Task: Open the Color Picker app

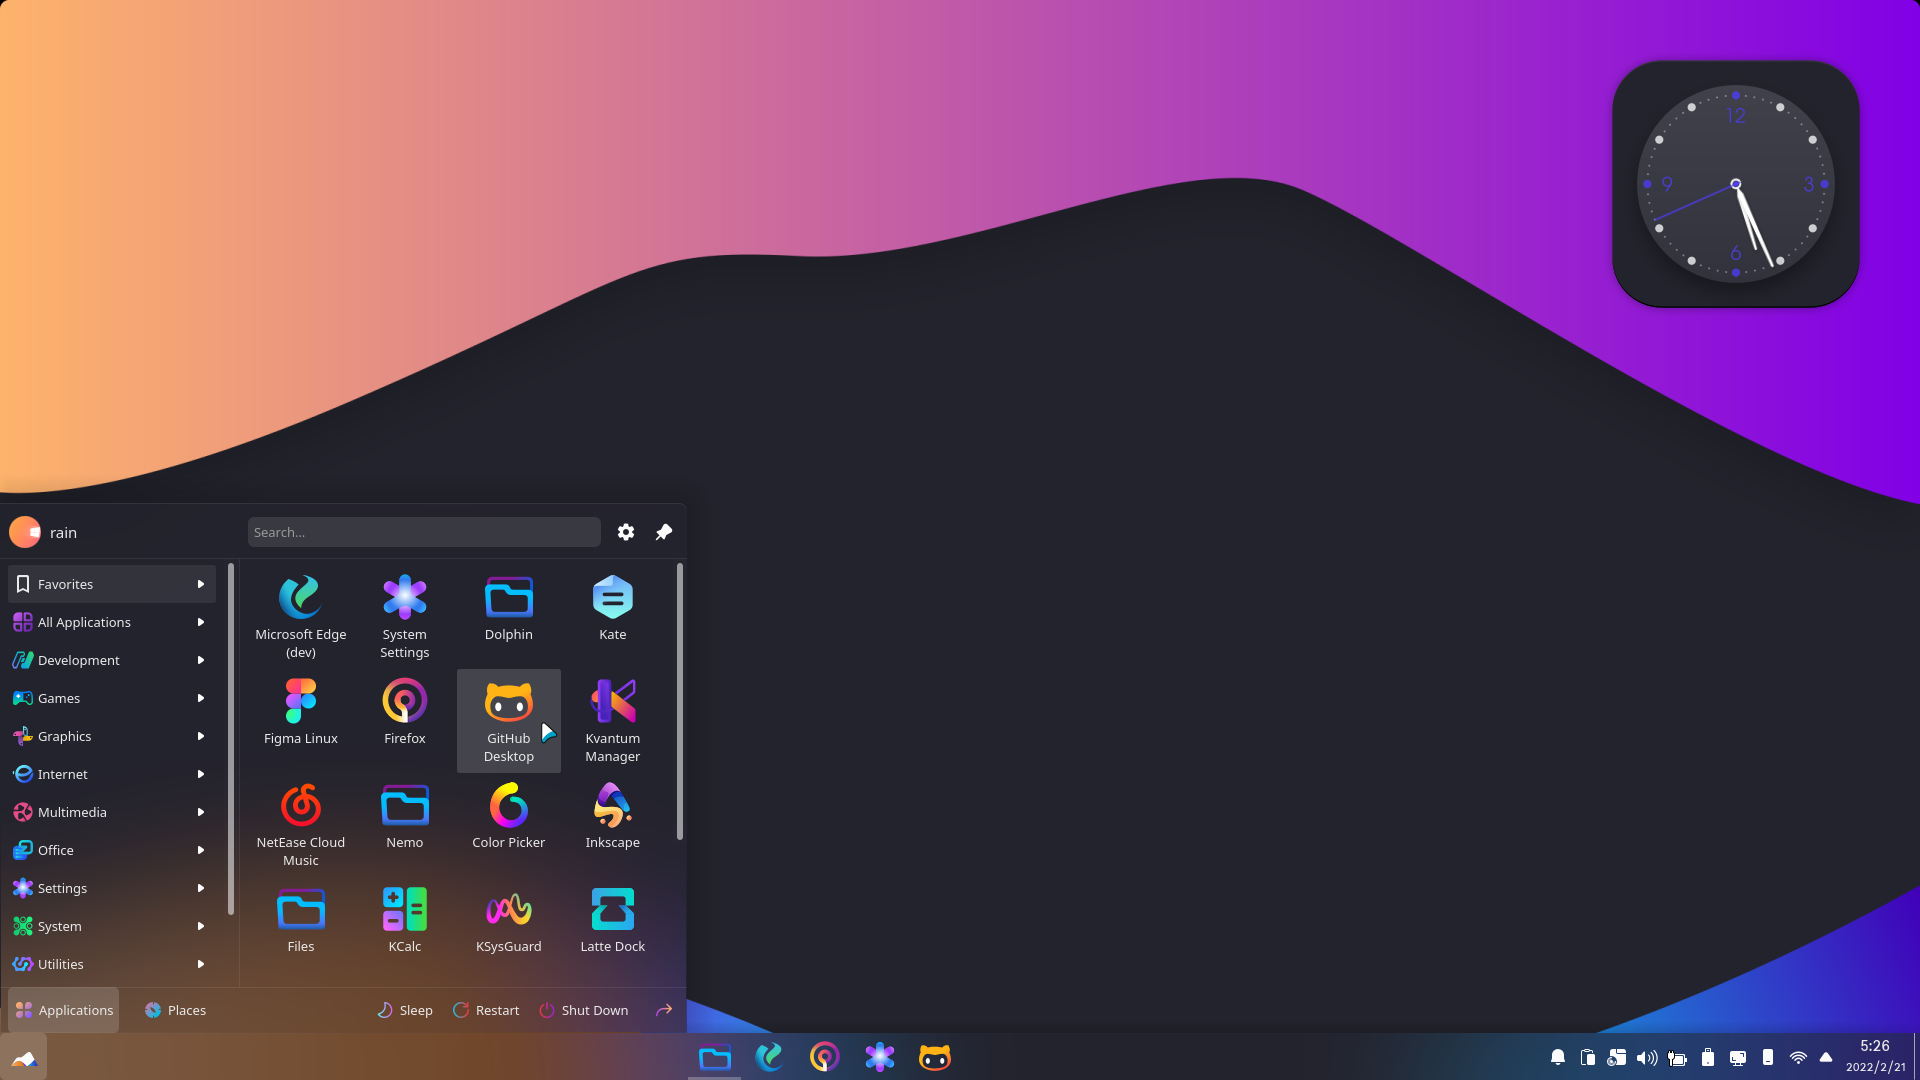Action: tap(509, 824)
